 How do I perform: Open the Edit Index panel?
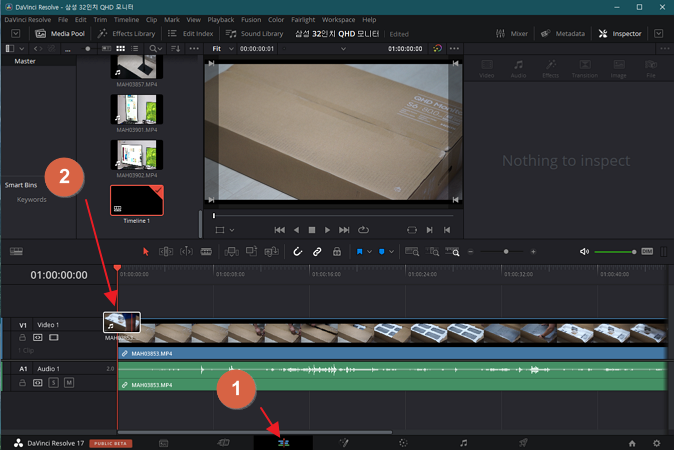pyautogui.click(x=190, y=34)
